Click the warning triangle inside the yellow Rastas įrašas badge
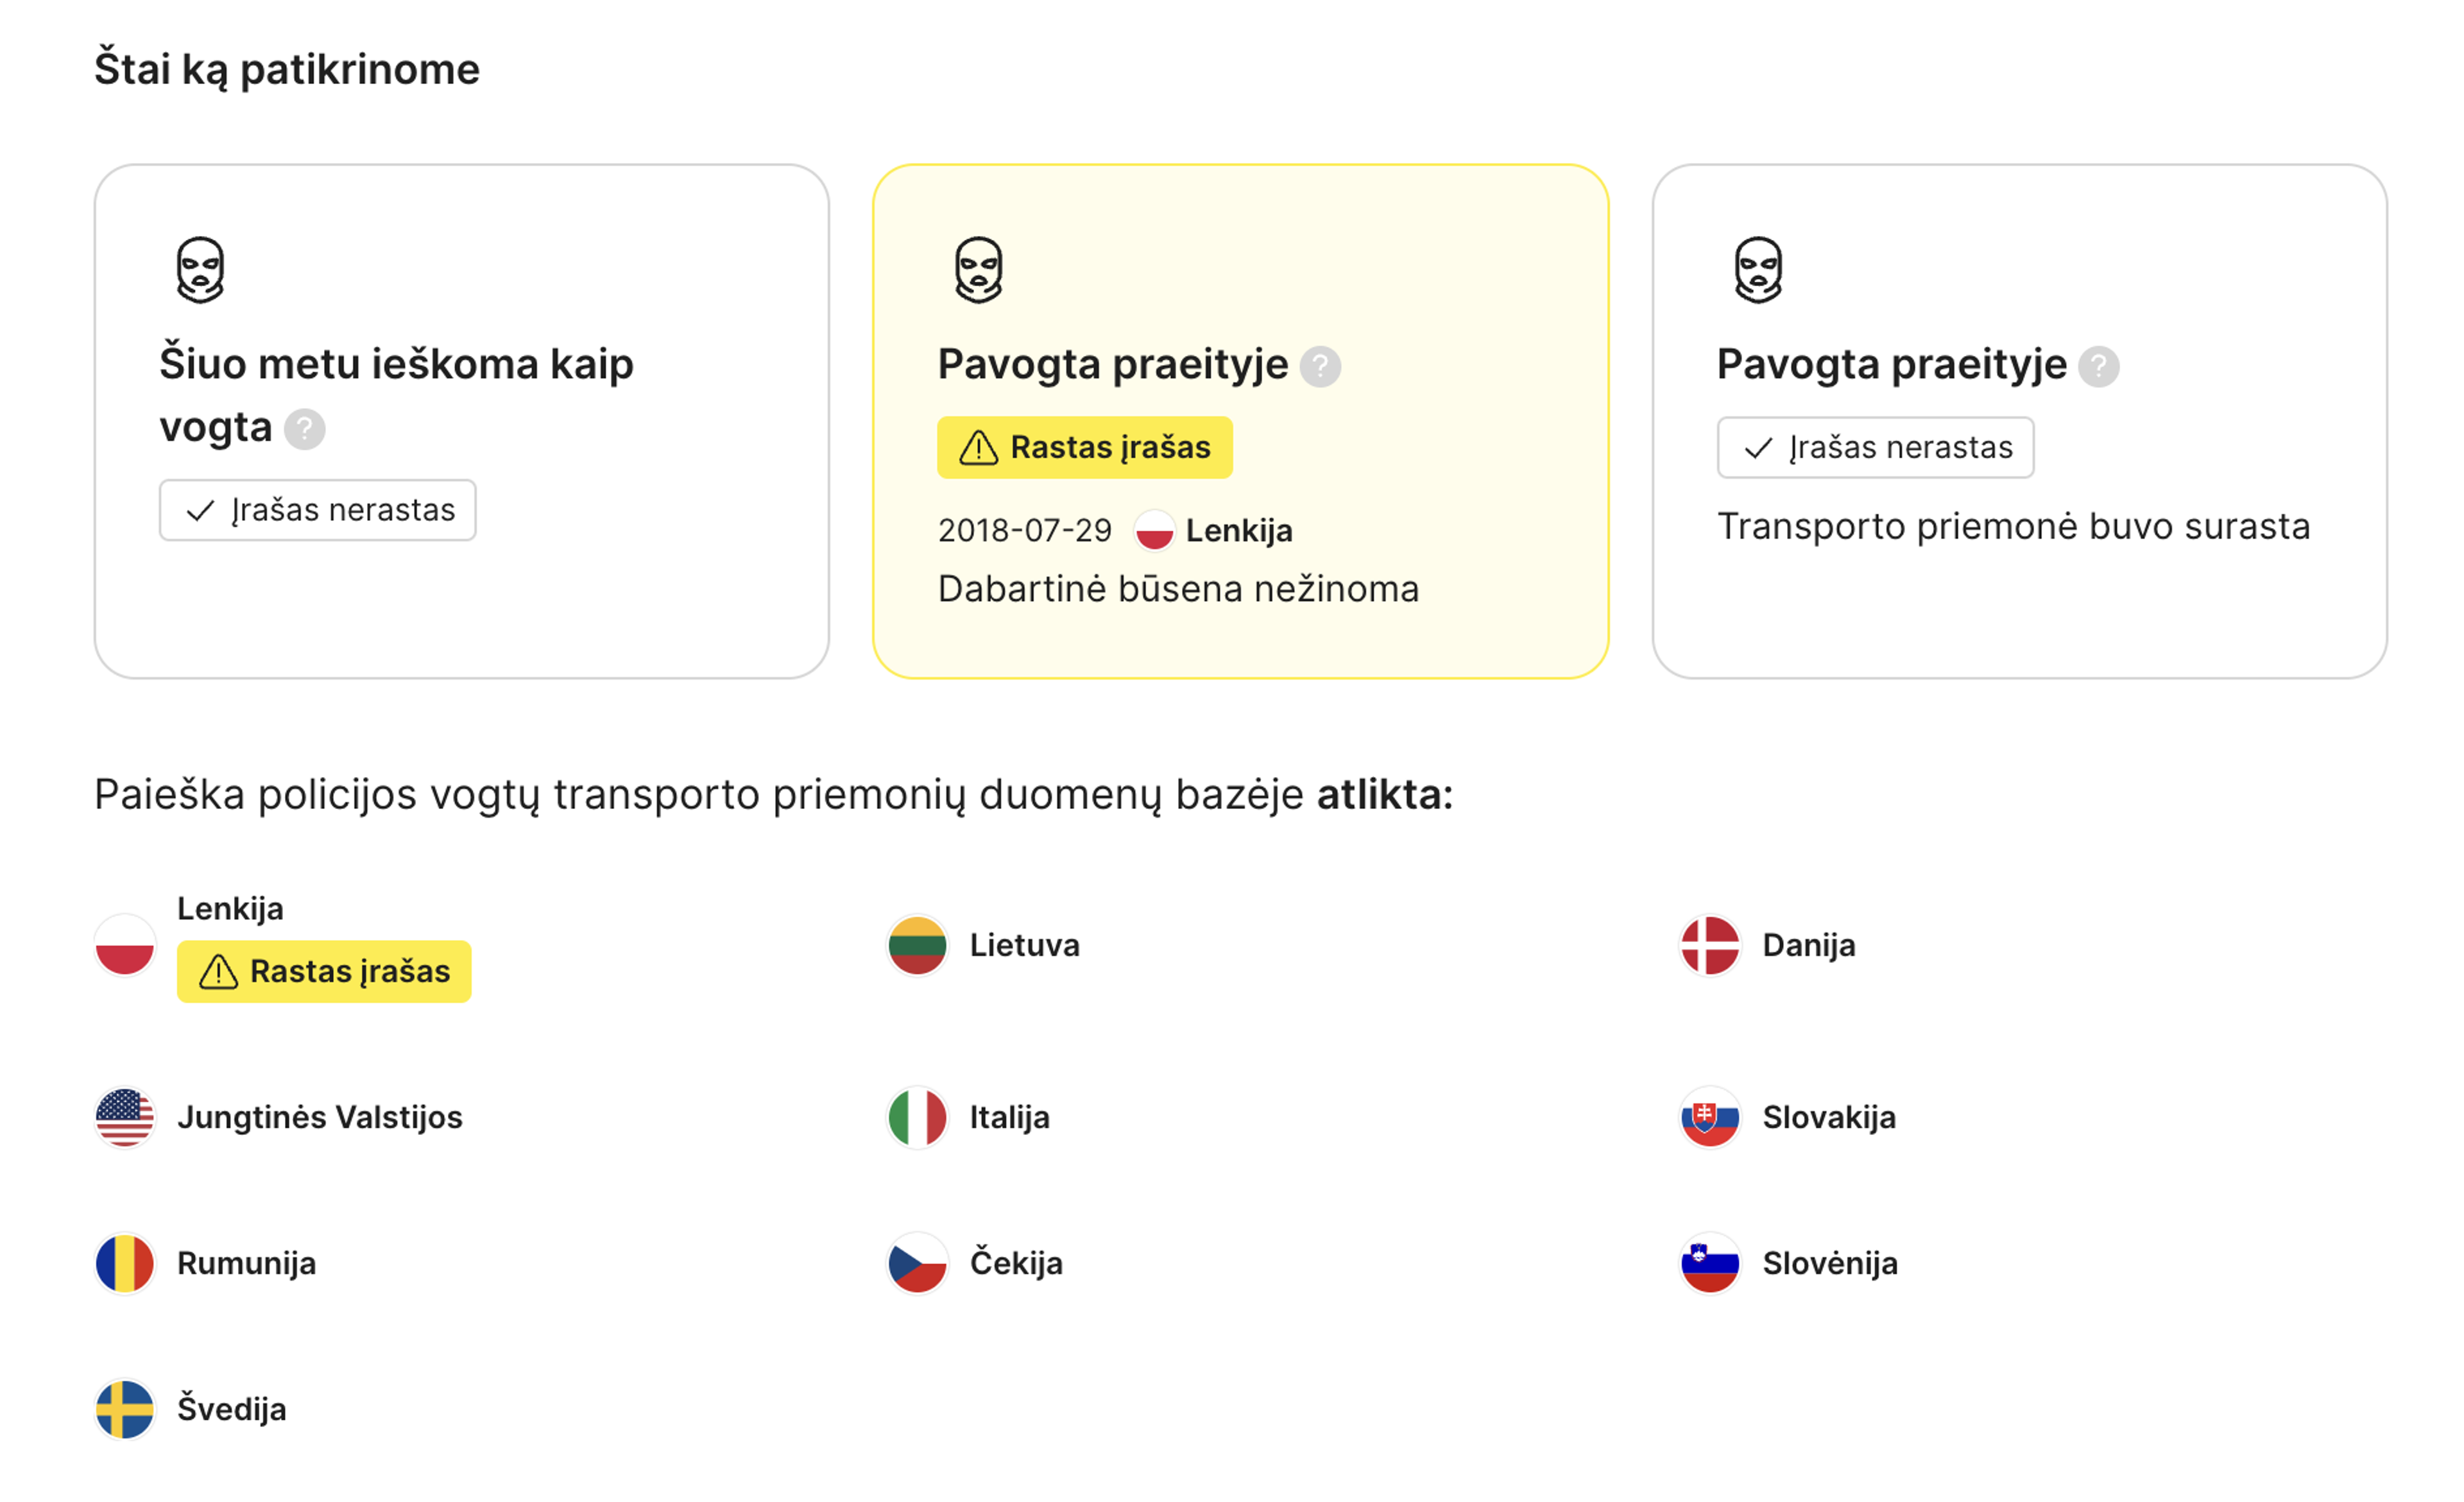The width and height of the screenshot is (2464, 1502). pos(979,447)
